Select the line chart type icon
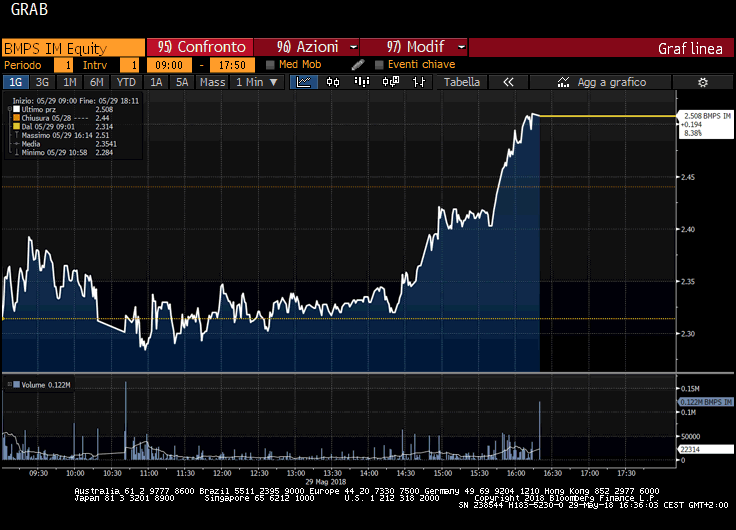This screenshot has width=736, height=530. pyautogui.click(x=304, y=83)
